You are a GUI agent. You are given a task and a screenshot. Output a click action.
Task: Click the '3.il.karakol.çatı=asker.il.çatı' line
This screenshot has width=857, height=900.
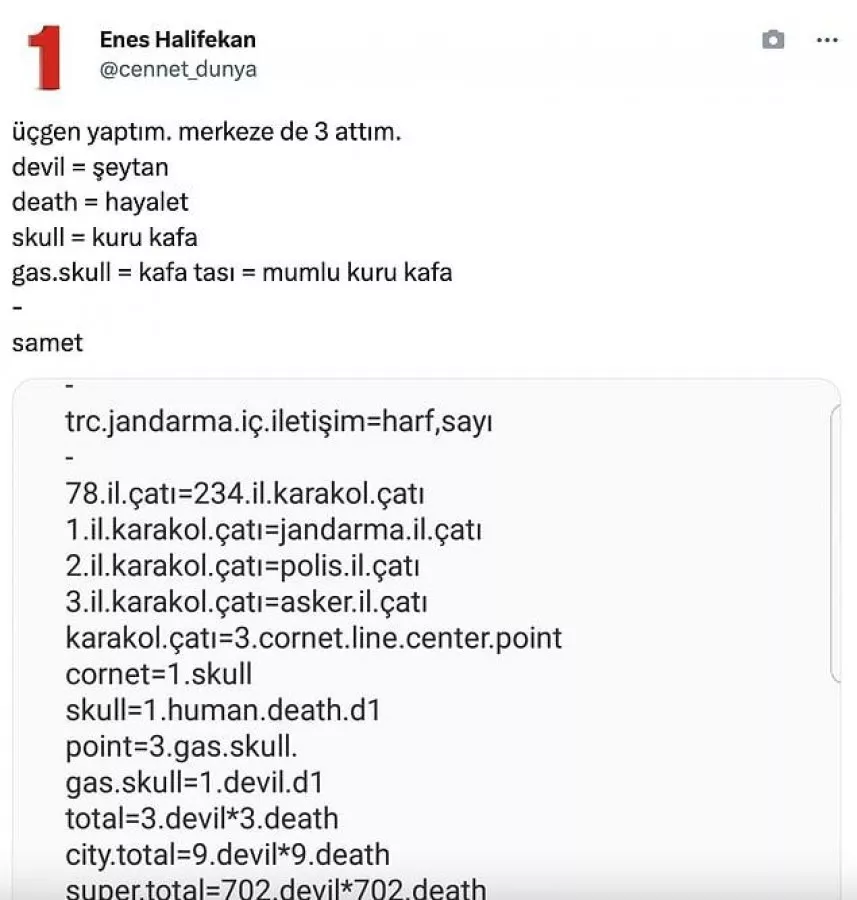246,602
